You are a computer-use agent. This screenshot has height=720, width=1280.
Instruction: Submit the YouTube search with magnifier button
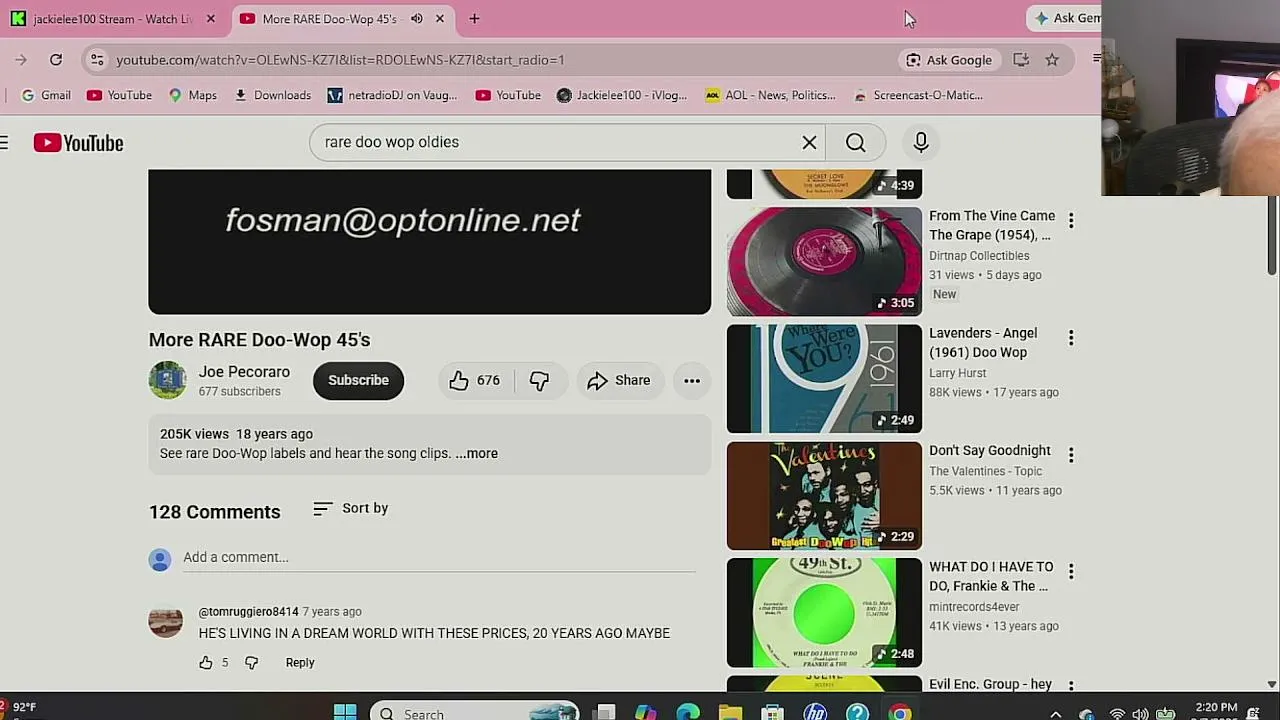pyautogui.click(x=856, y=142)
